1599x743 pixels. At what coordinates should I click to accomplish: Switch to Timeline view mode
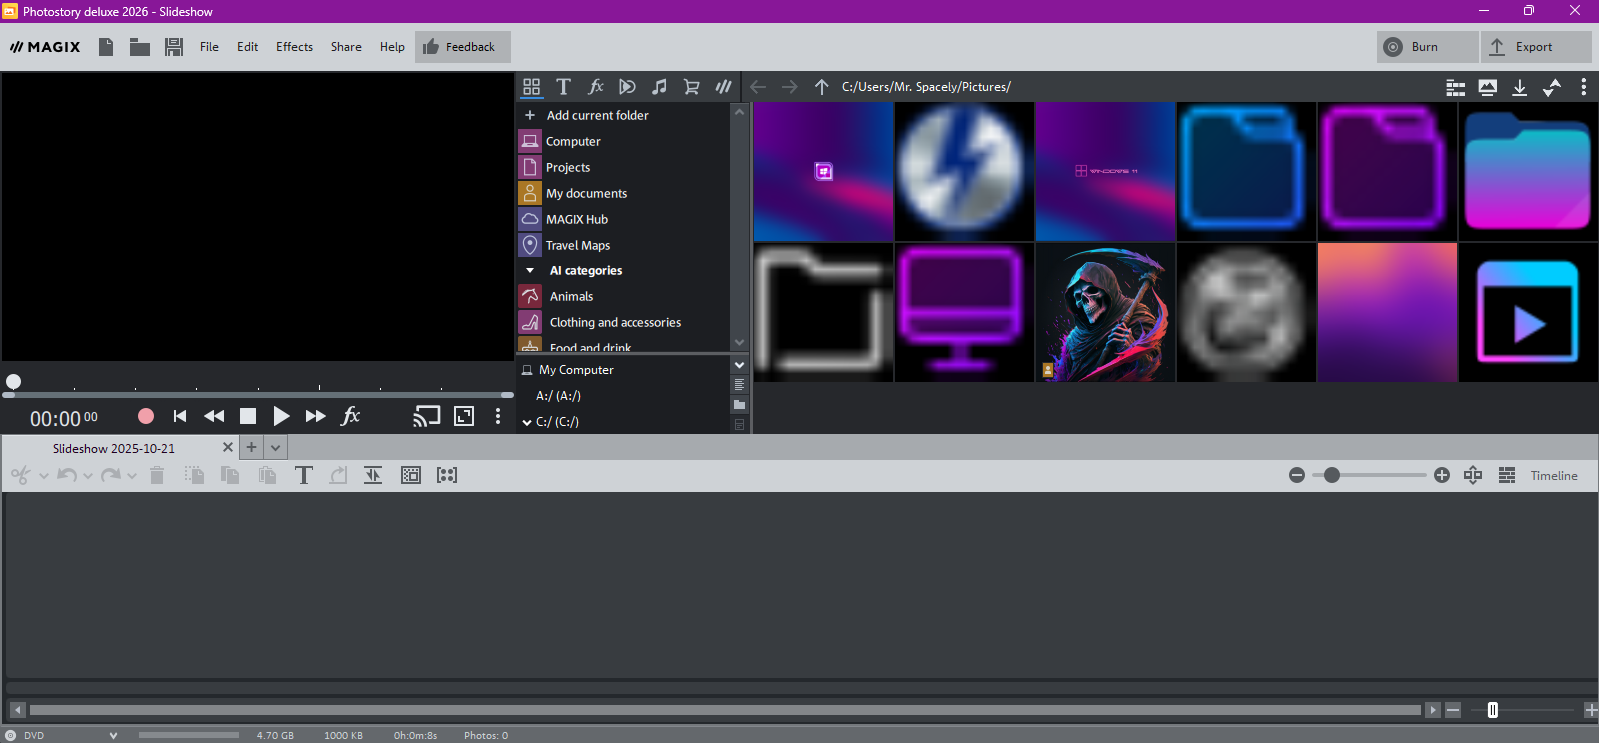pos(1553,476)
